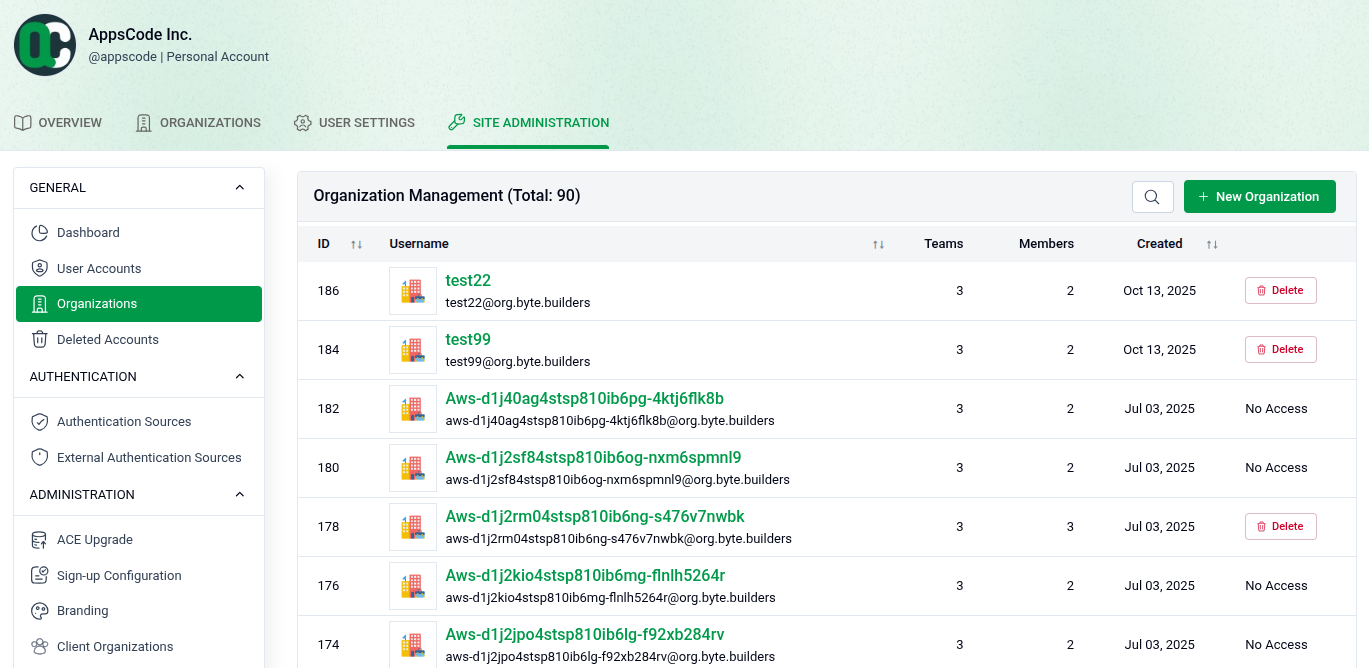Sort the table by ID column
The height and width of the screenshot is (668, 1369).
tap(356, 243)
